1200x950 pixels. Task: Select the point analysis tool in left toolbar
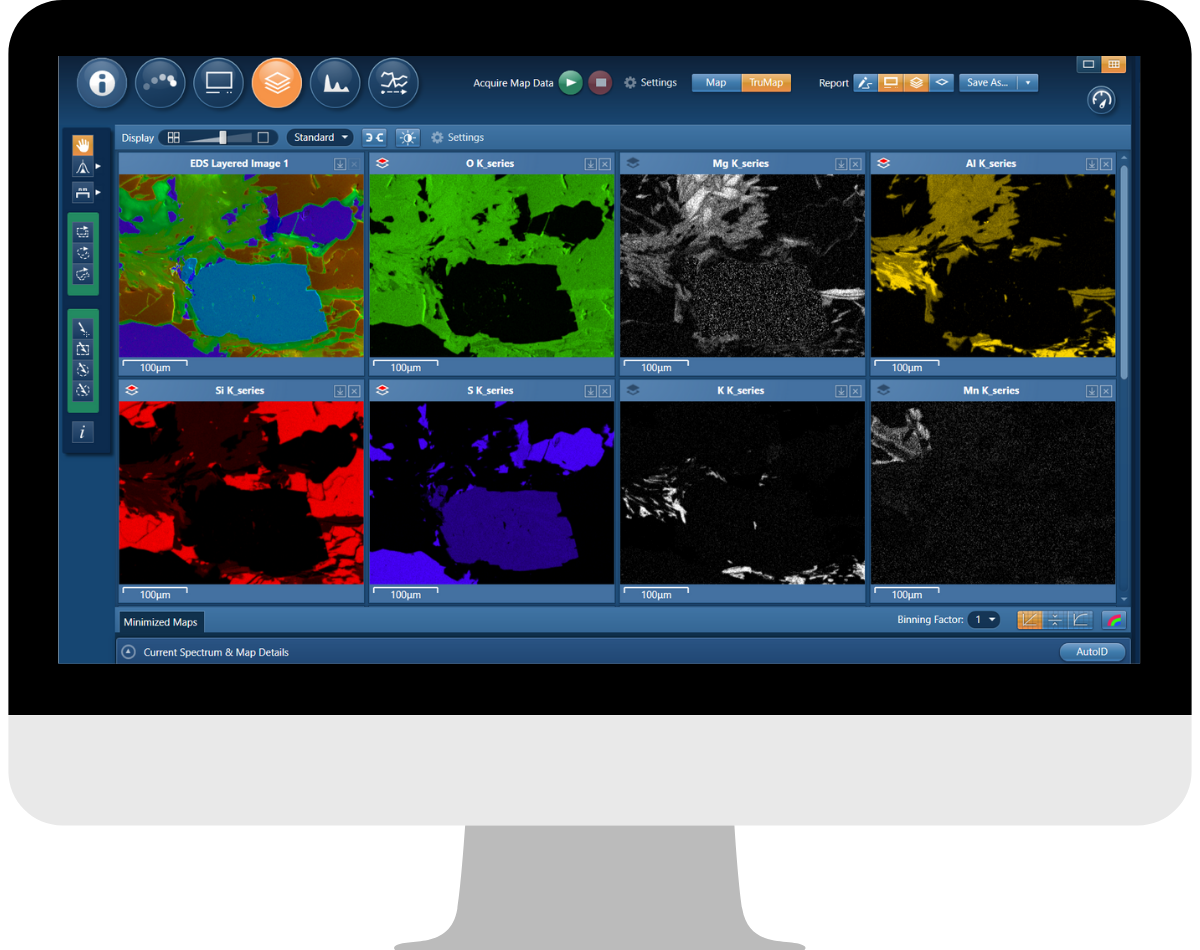click(83, 328)
